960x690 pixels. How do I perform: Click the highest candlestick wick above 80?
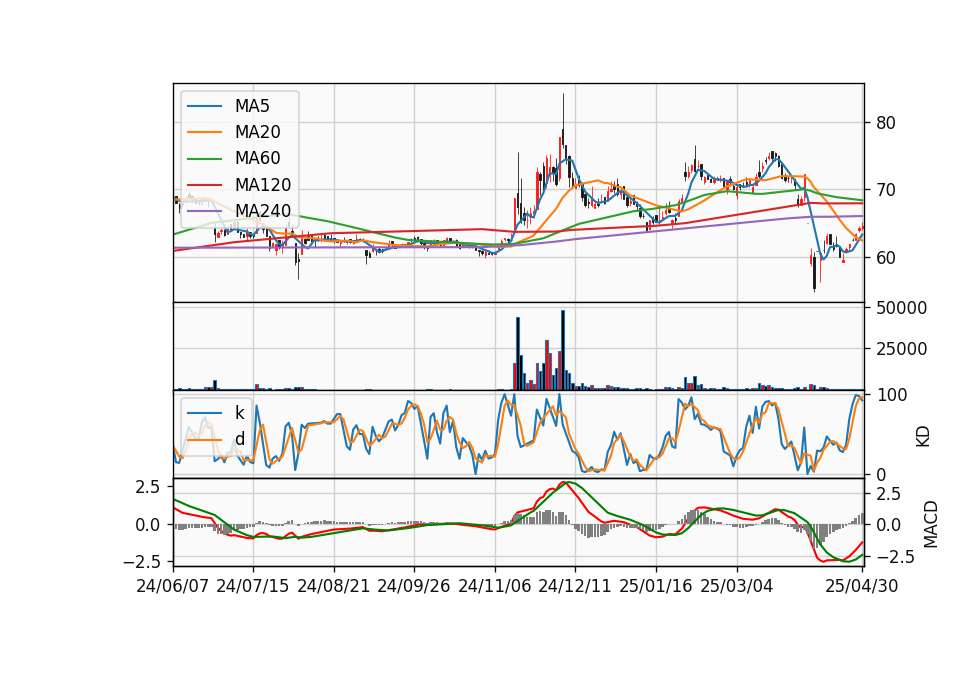pos(563,111)
